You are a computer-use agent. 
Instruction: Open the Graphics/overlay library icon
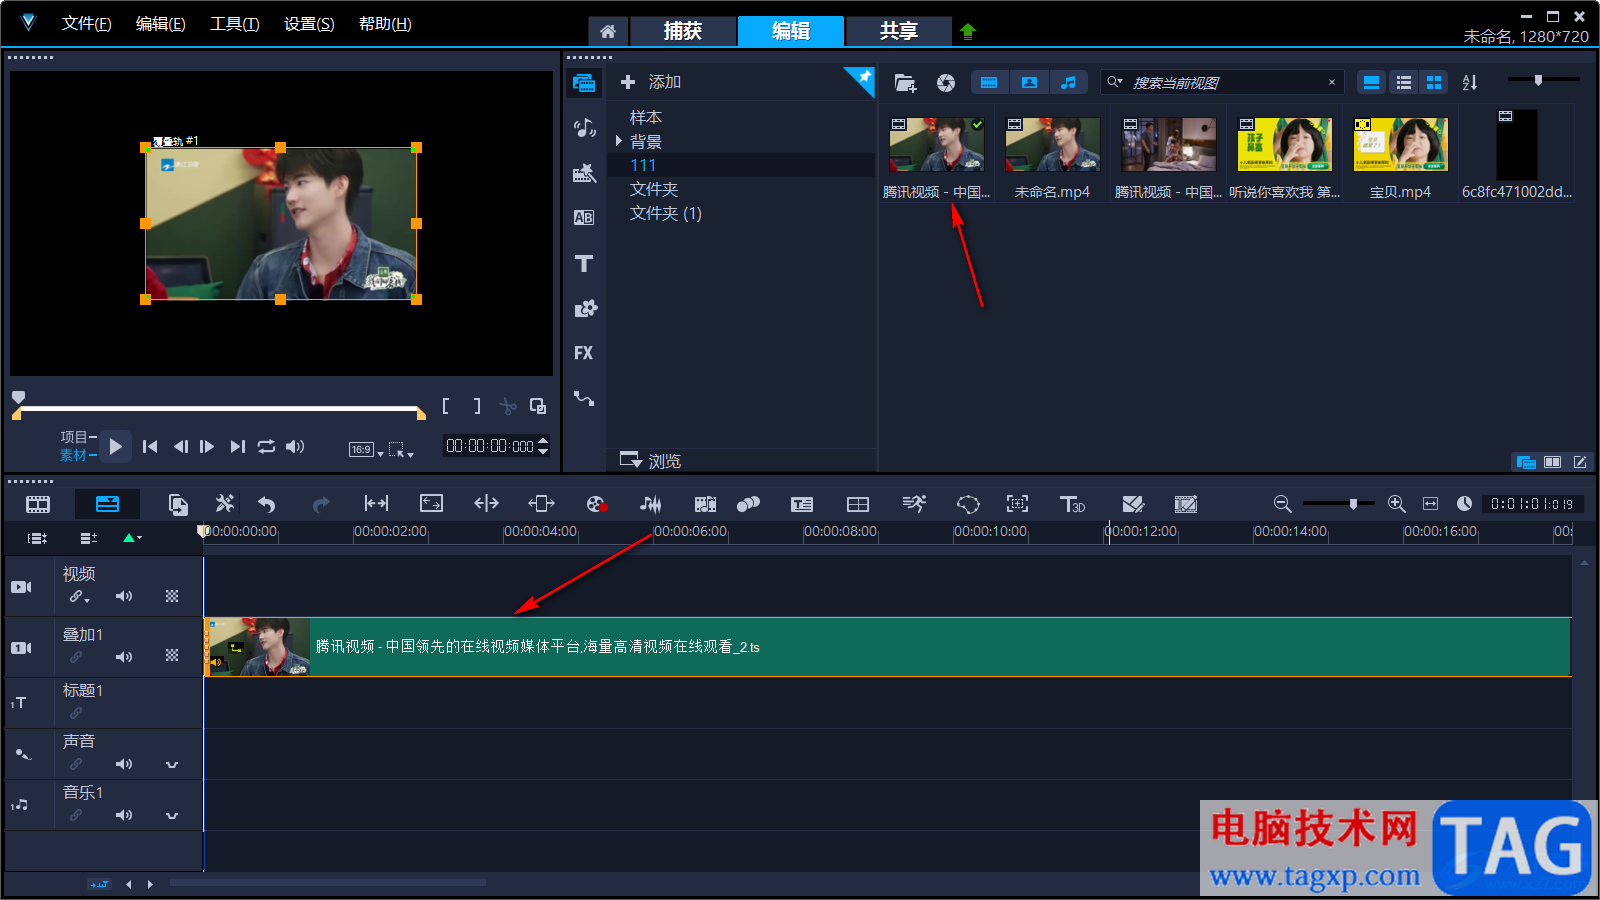click(585, 308)
